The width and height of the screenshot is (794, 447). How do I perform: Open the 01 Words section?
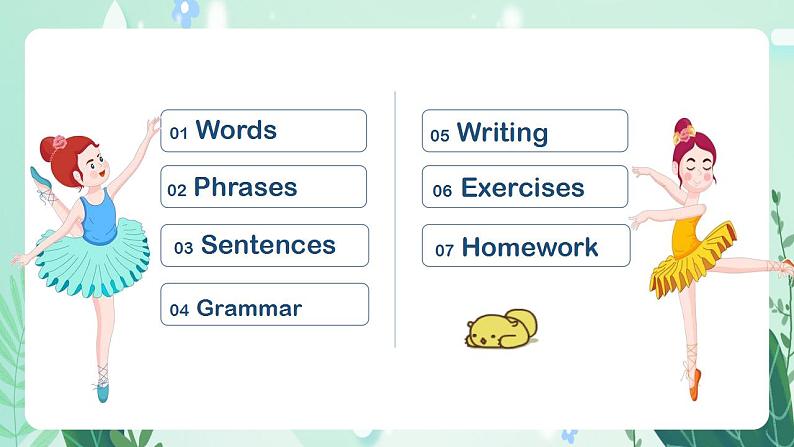[263, 131]
